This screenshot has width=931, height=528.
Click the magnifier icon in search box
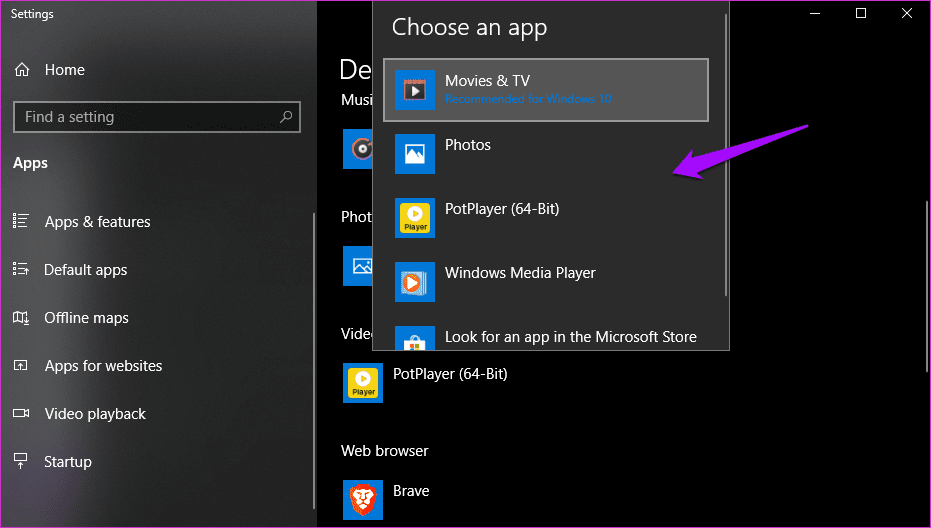(x=286, y=116)
